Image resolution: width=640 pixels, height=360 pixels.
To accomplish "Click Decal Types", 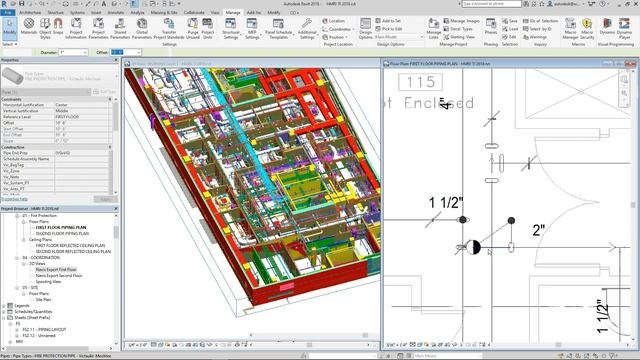I will [x=458, y=29].
